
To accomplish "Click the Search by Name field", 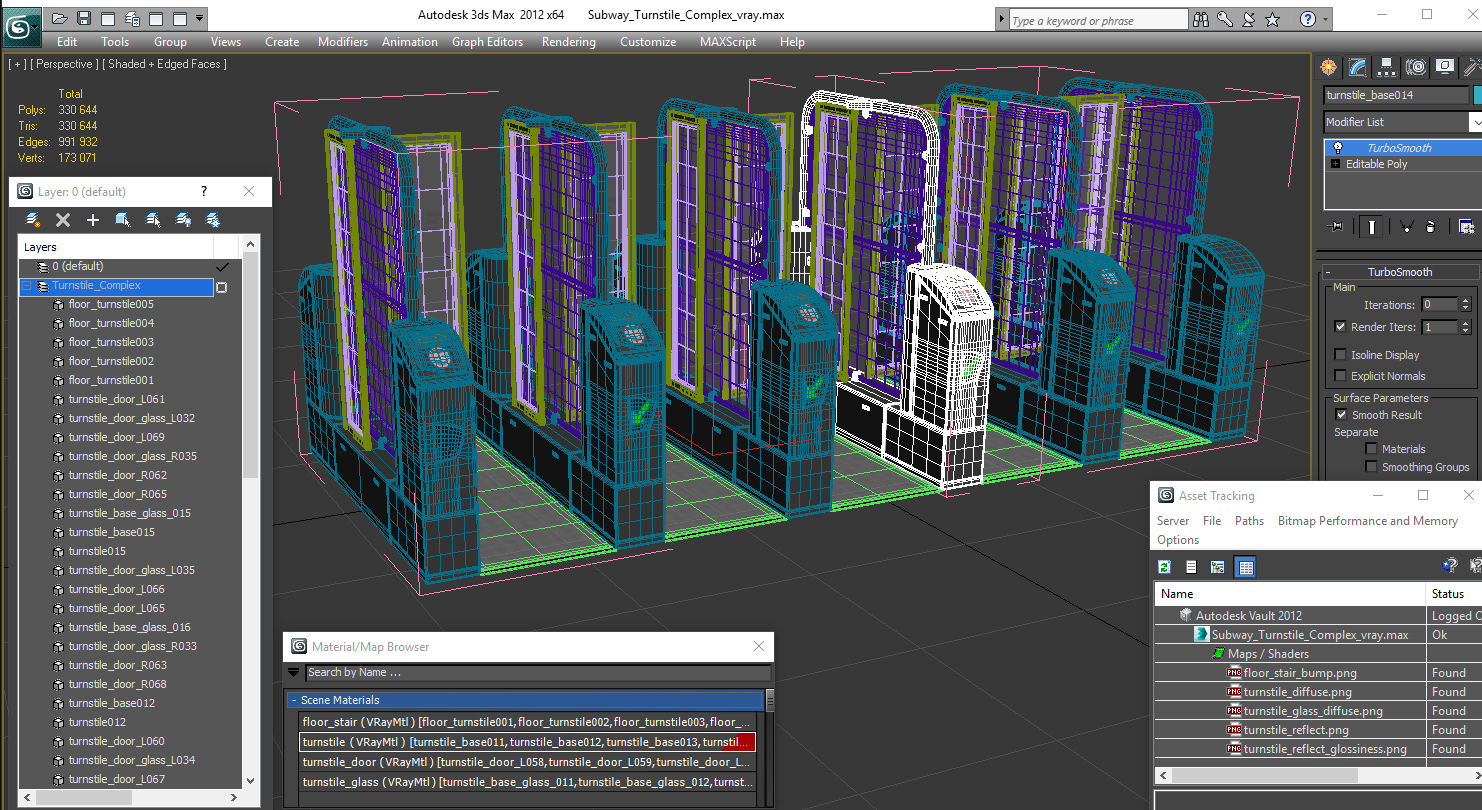I will [538, 673].
